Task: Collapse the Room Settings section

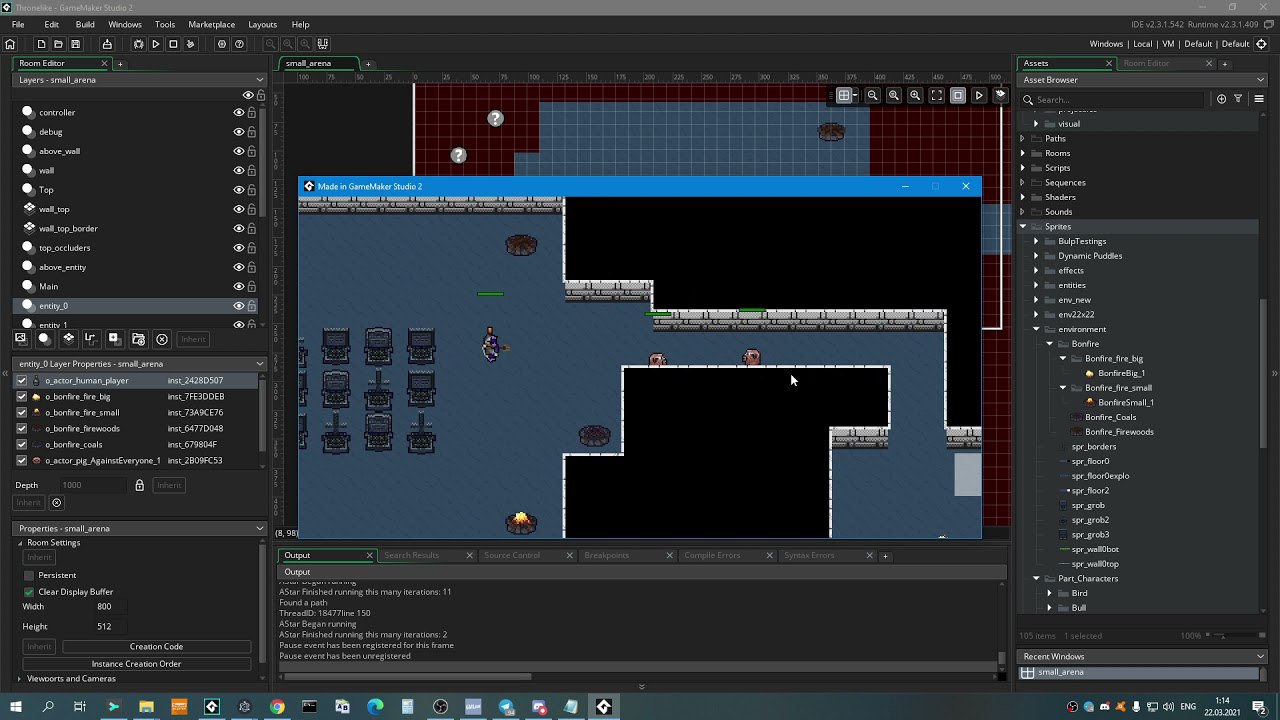Action: [19, 543]
